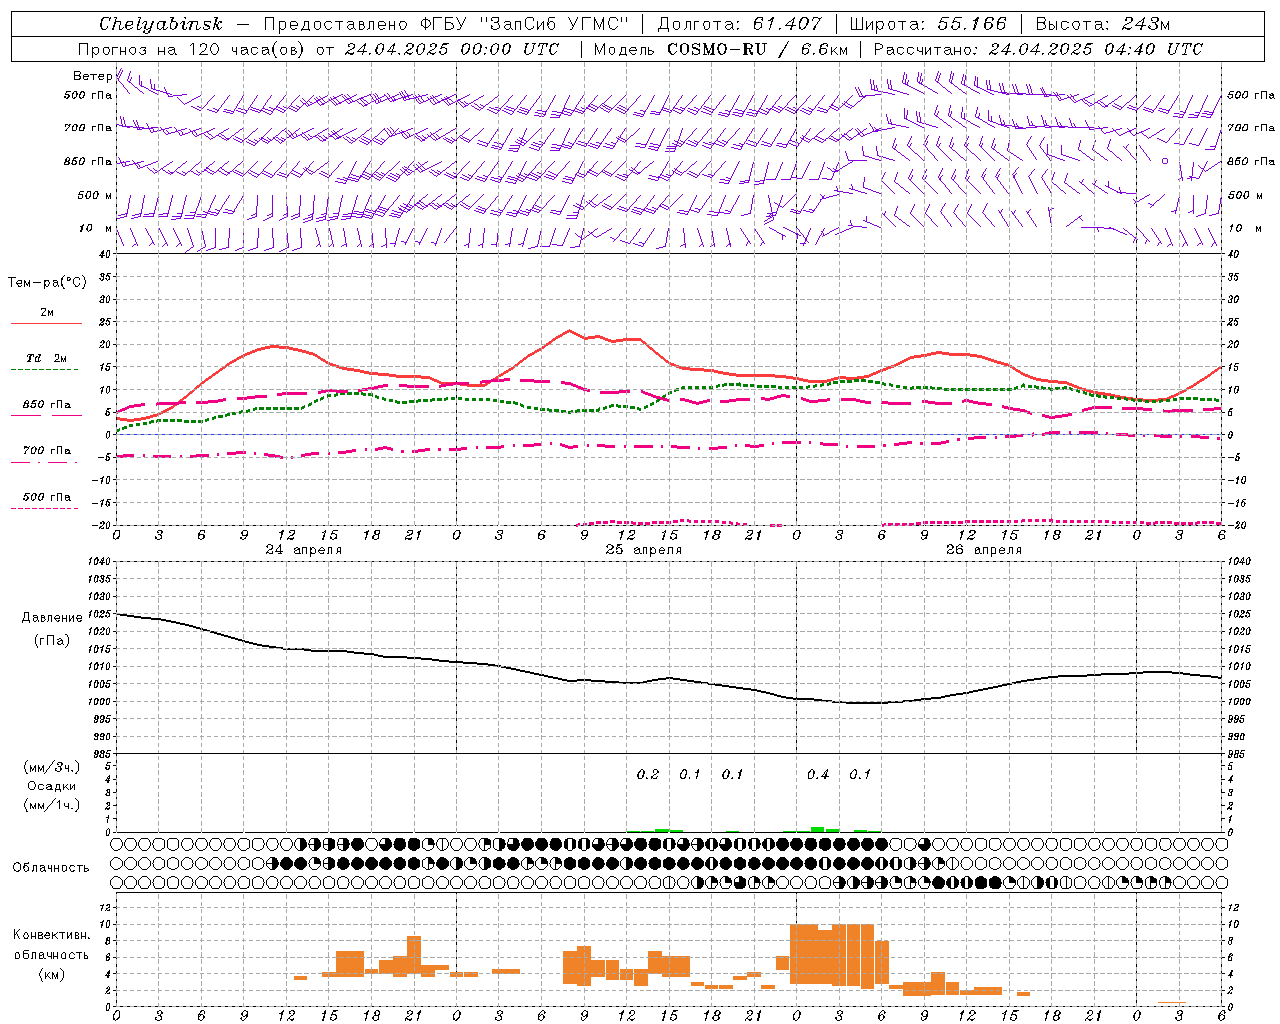Image resolution: width=1280 pixels, height=1024 pixels.
Task: Select the '25 апреля' date label
Action: [643, 550]
